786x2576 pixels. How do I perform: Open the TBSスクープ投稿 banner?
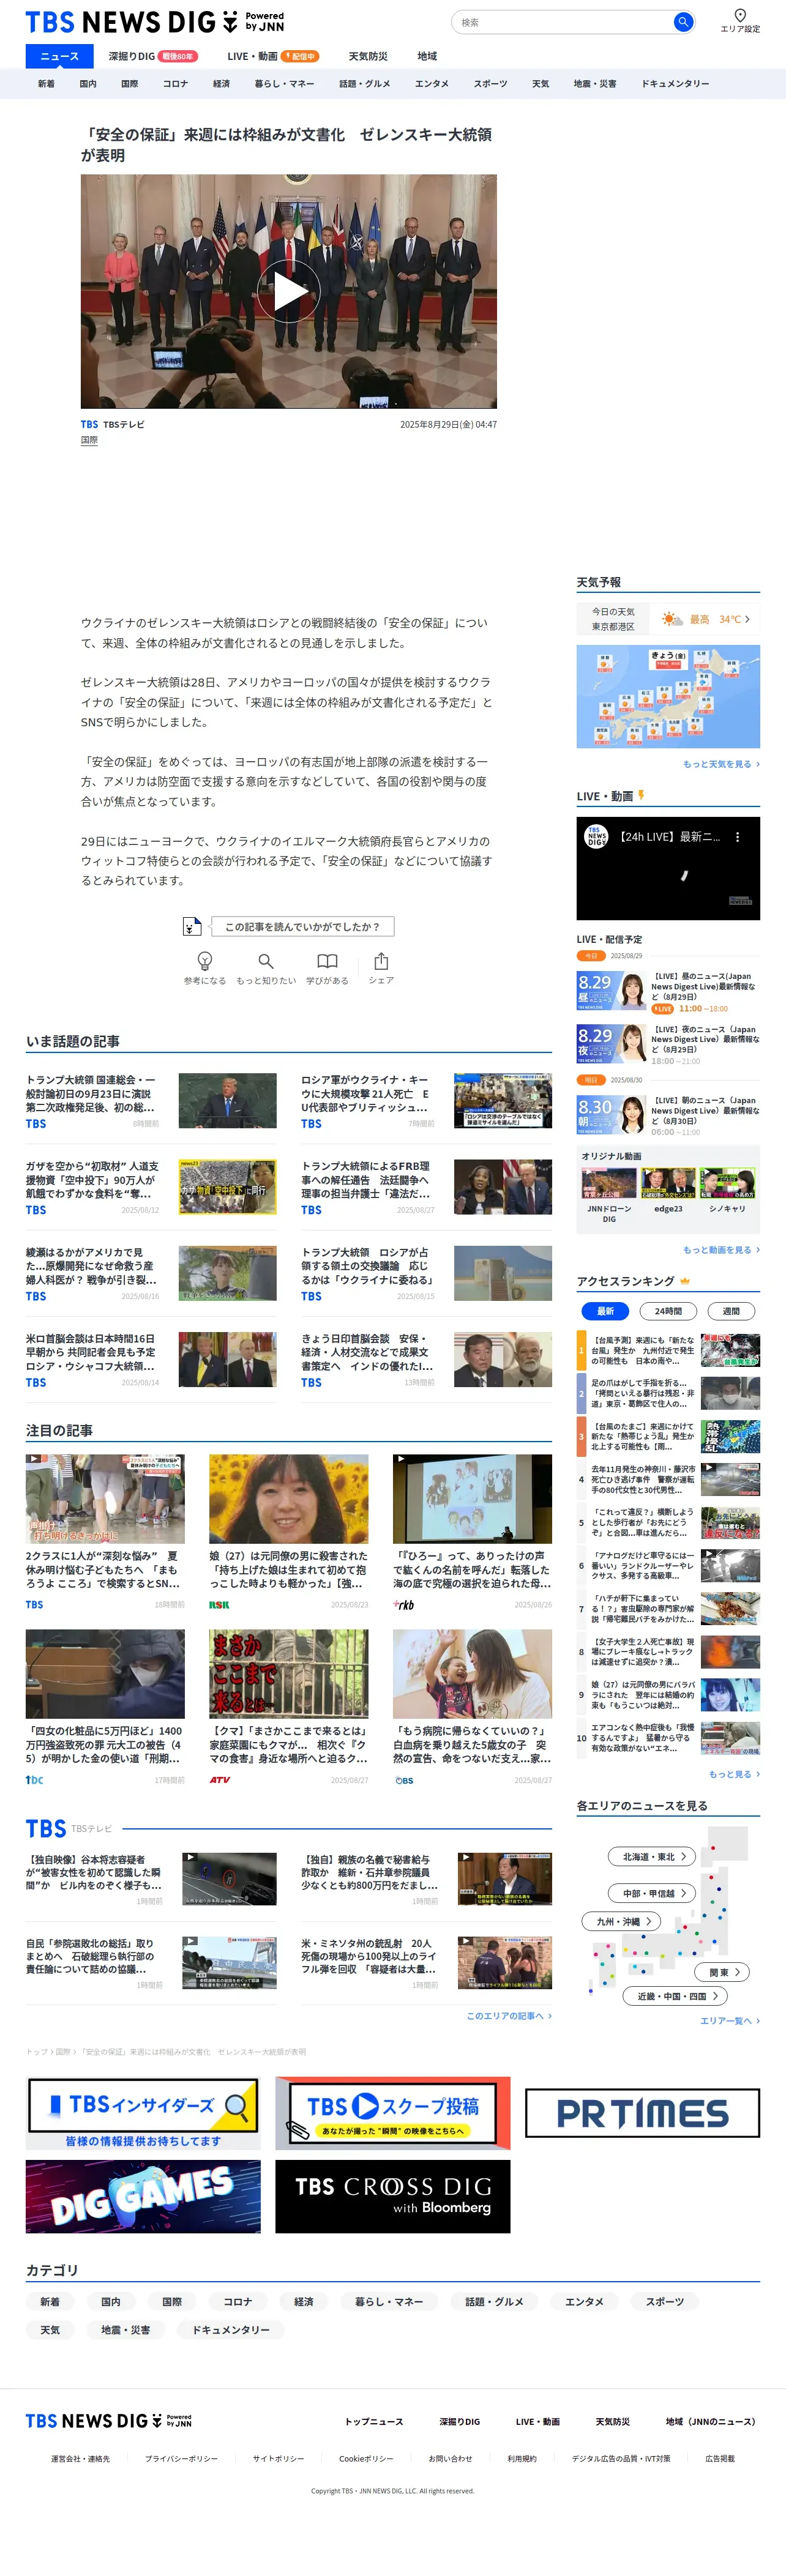(393, 2113)
